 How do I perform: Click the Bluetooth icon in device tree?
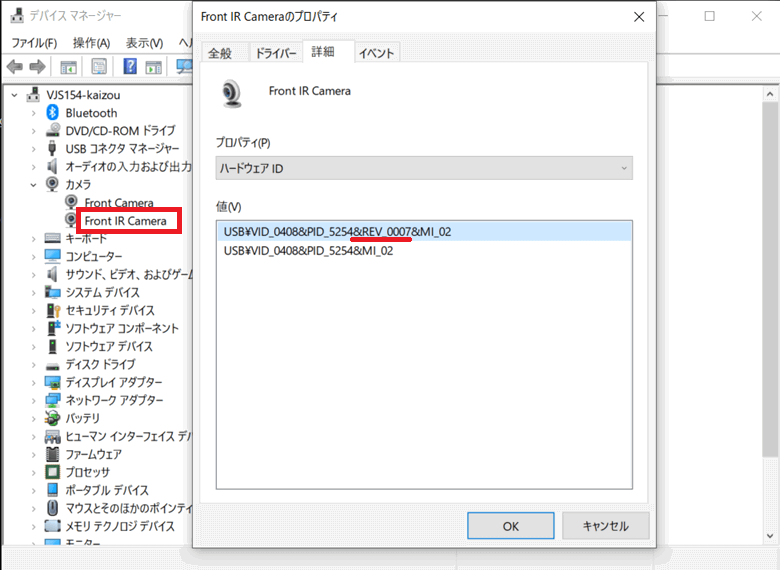pos(54,113)
